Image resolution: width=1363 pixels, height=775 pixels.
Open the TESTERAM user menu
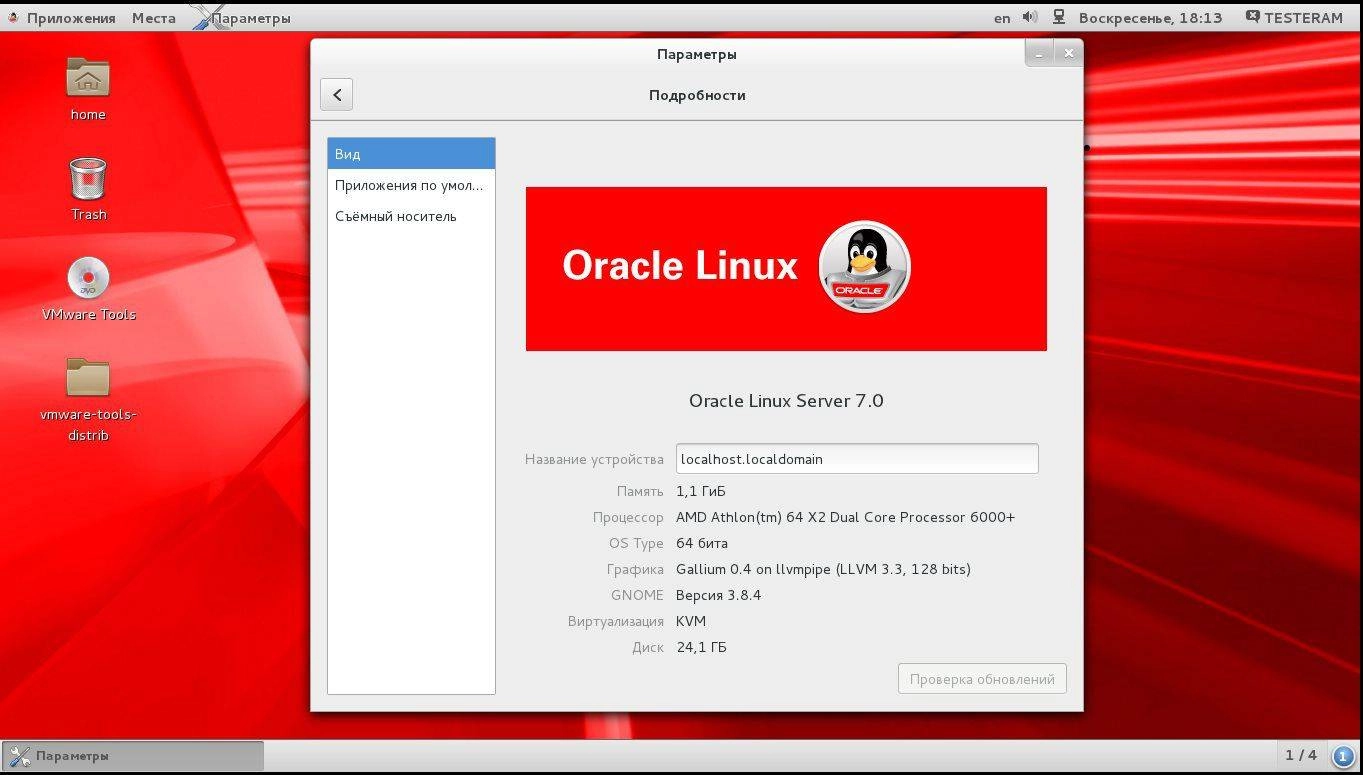point(1294,17)
